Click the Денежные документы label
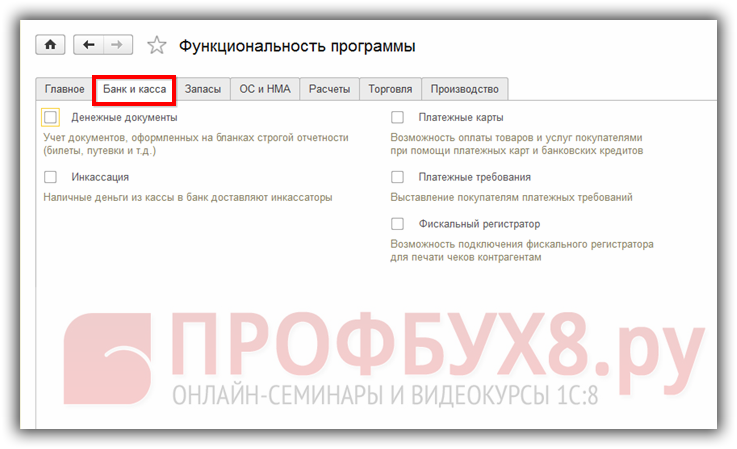737x449 pixels. point(124,117)
